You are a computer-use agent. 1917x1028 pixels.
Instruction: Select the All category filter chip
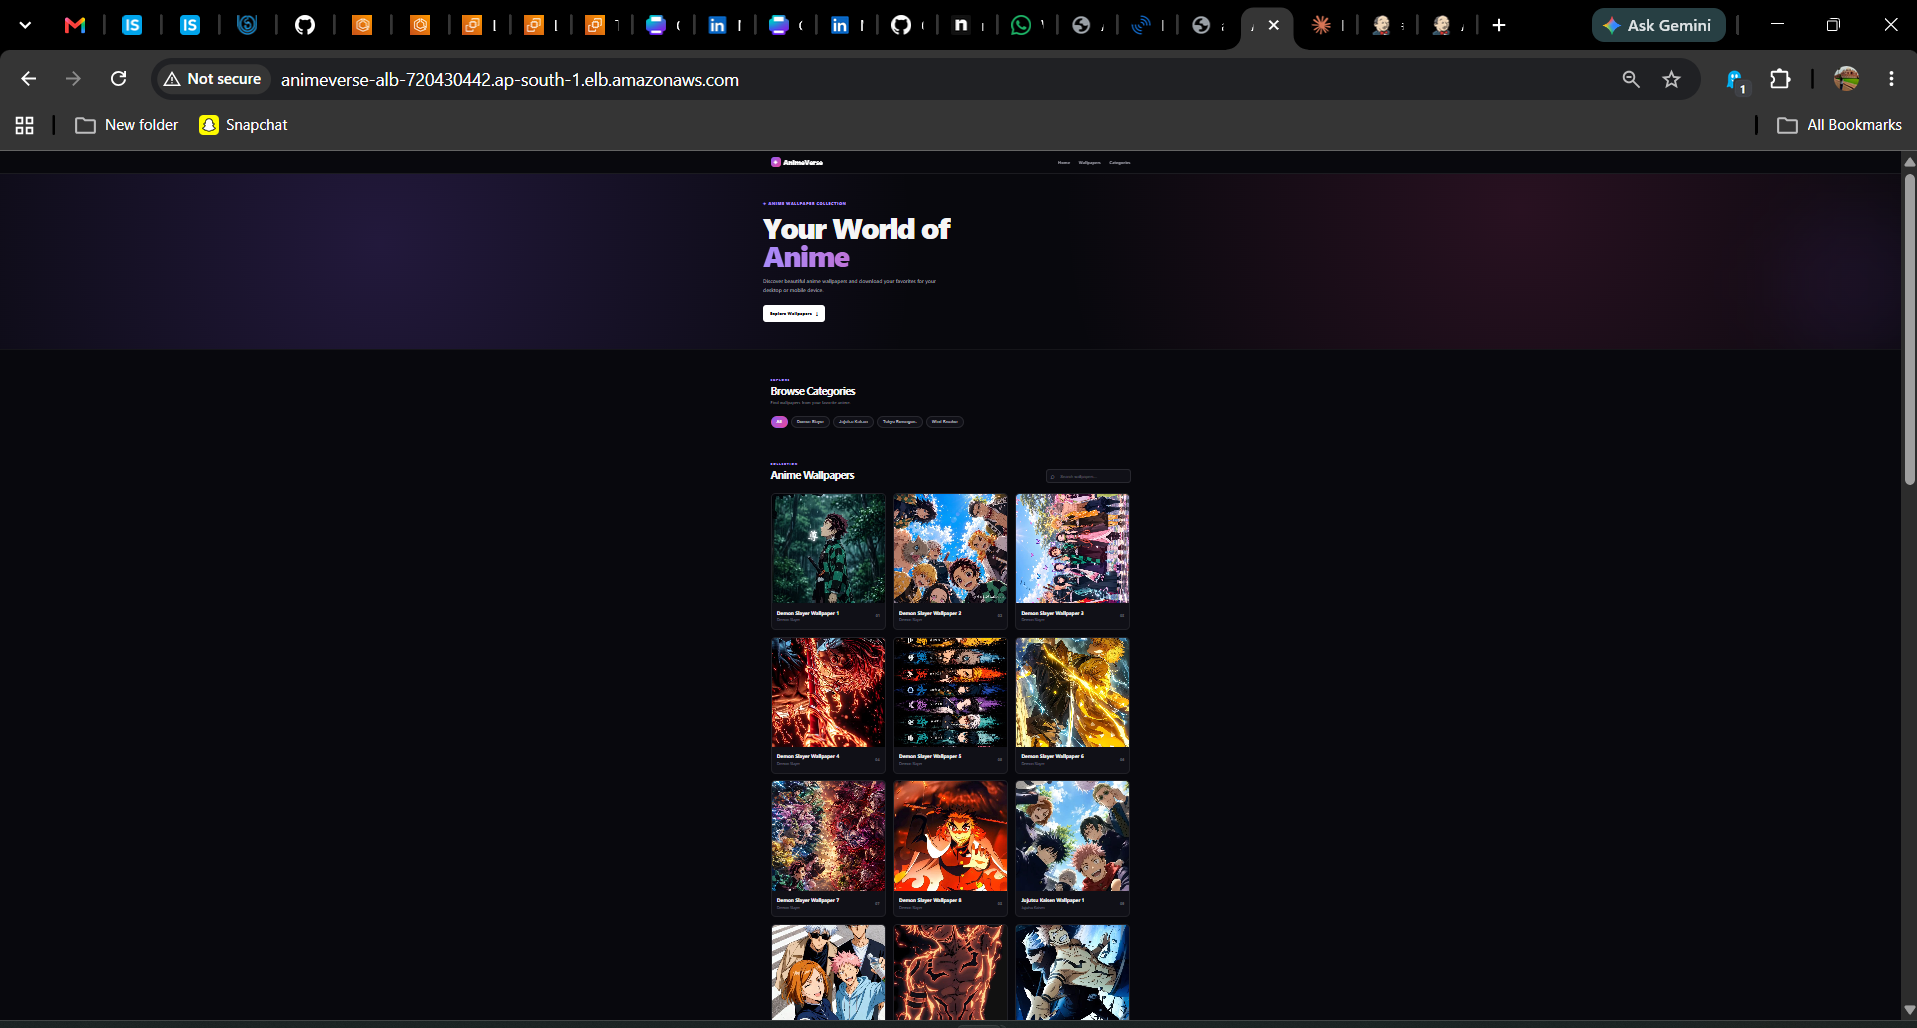pyautogui.click(x=779, y=422)
